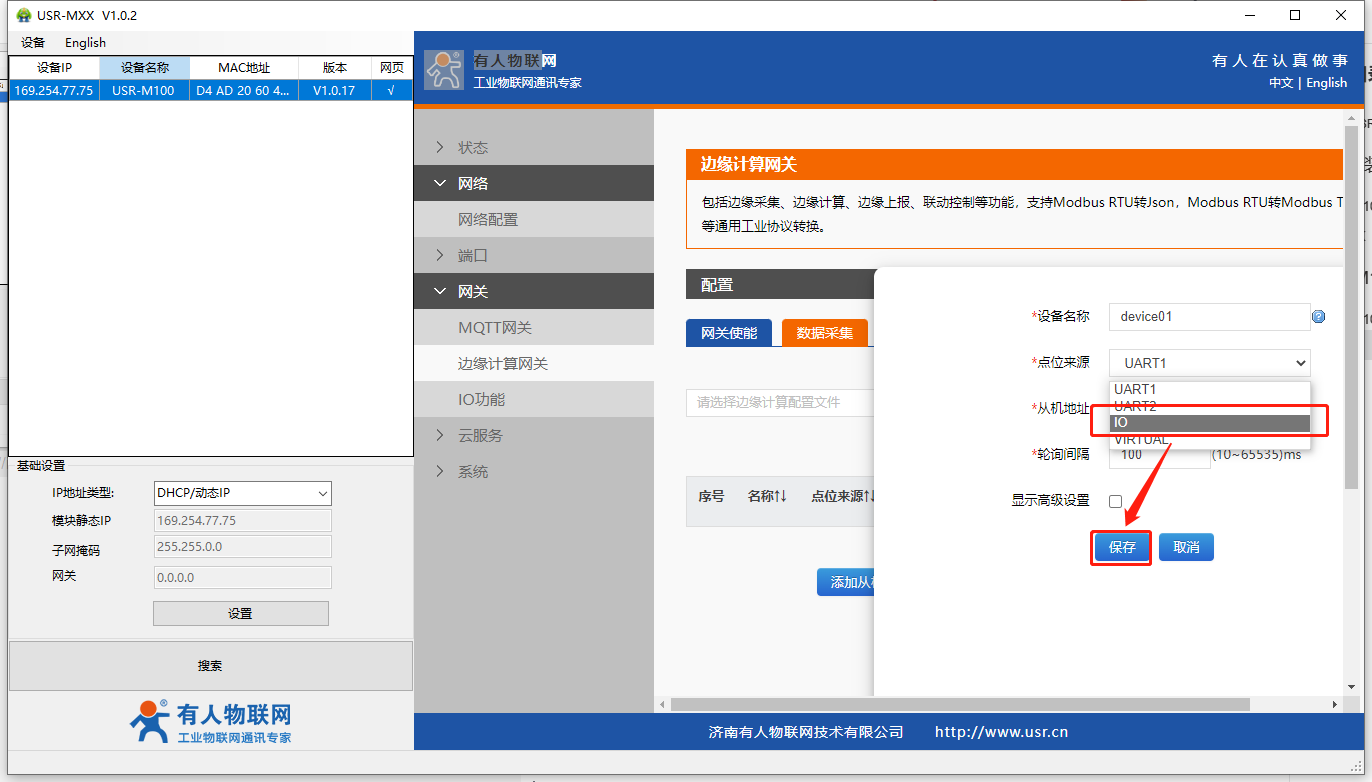
Task: Select VIRTUAL option in dropdown list
Action: 1209,439
